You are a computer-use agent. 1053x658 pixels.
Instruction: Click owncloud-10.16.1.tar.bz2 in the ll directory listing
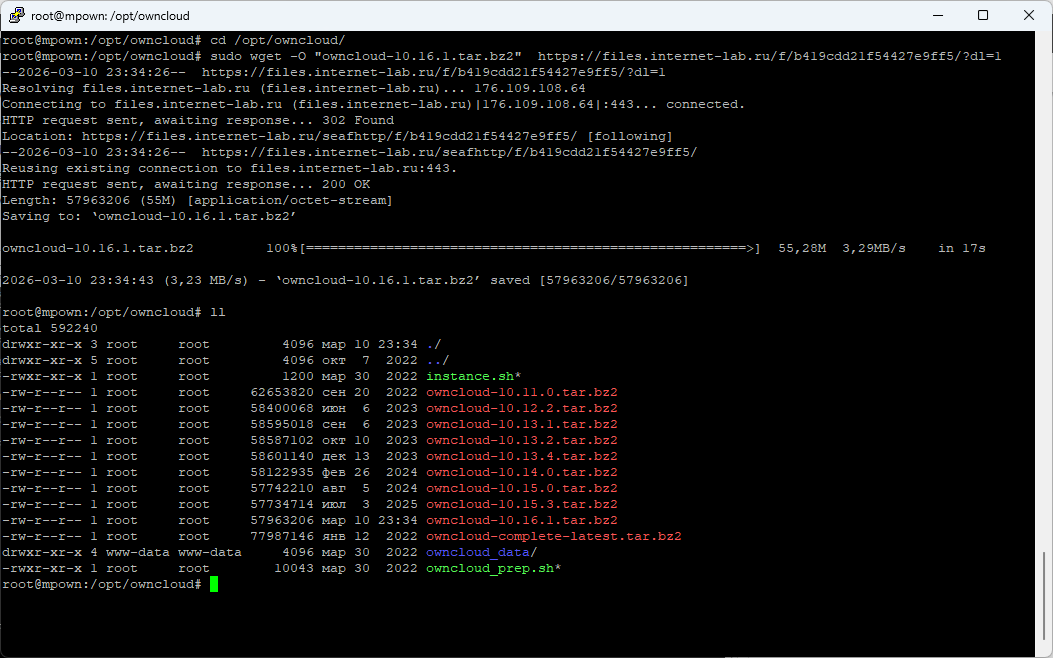pyautogui.click(x=522, y=520)
